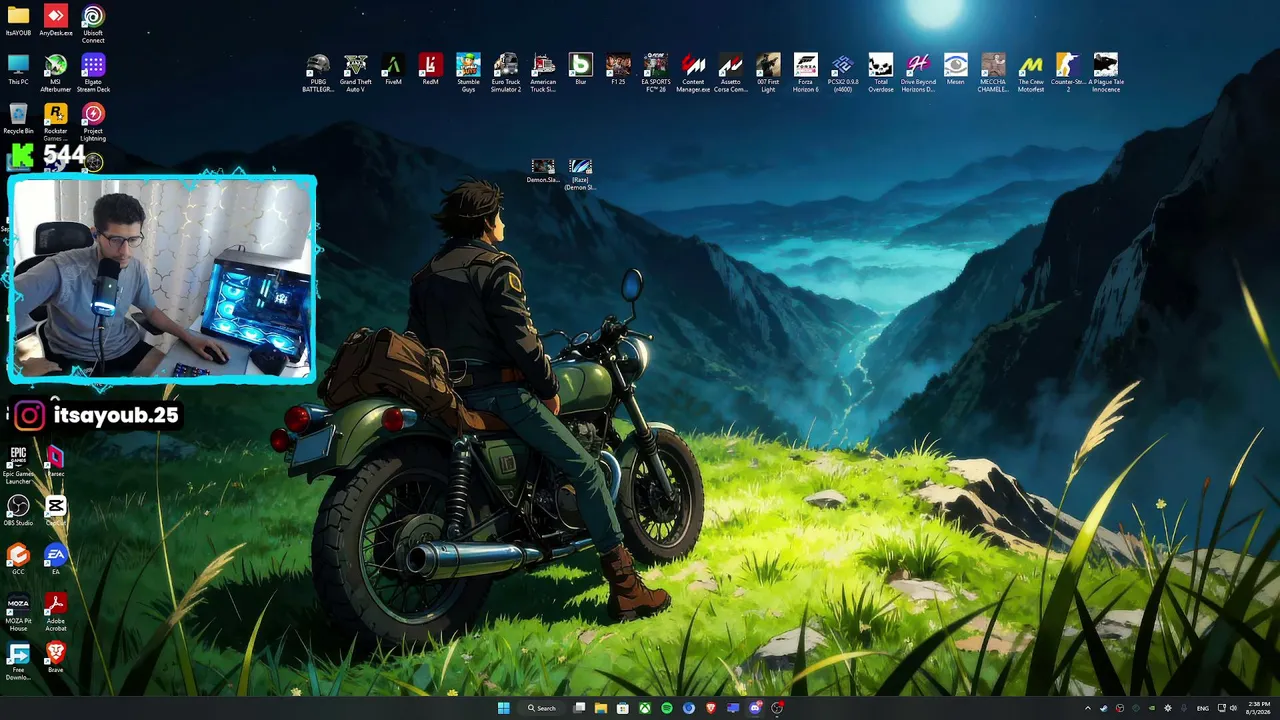Image resolution: width=1280 pixels, height=720 pixels.
Task: Select the GCC desktop shortcut
Action: tap(18, 560)
